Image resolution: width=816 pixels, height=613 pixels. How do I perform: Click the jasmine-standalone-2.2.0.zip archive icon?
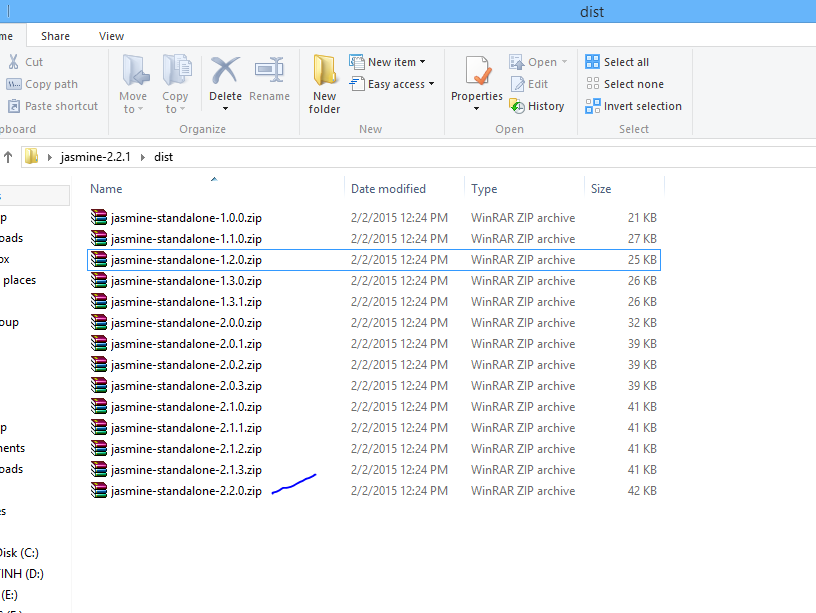point(98,491)
